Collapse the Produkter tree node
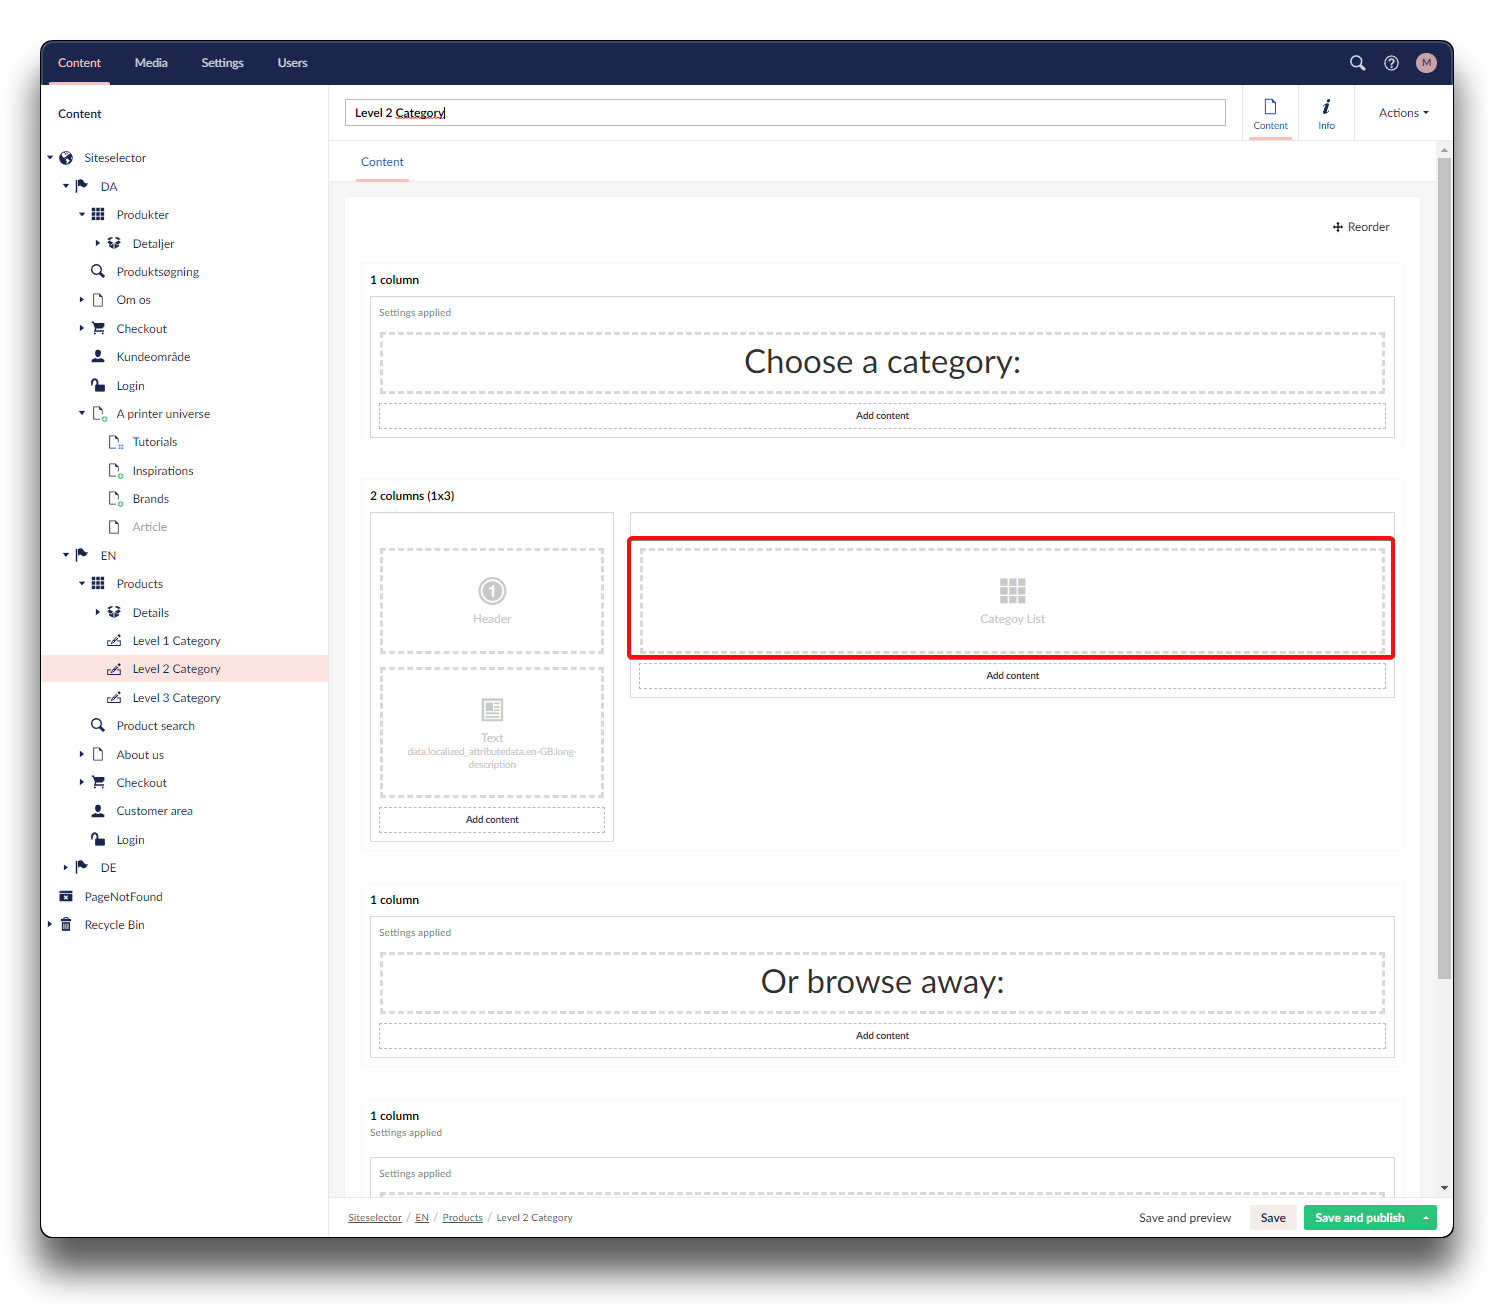Viewport: 1494px width, 1310px height. (x=82, y=215)
